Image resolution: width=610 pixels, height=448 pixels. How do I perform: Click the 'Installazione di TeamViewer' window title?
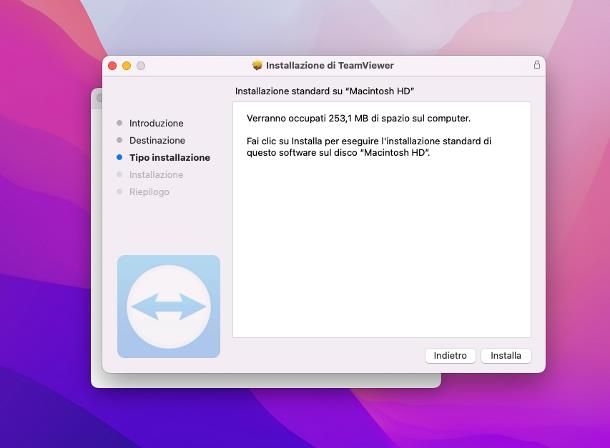(330, 65)
